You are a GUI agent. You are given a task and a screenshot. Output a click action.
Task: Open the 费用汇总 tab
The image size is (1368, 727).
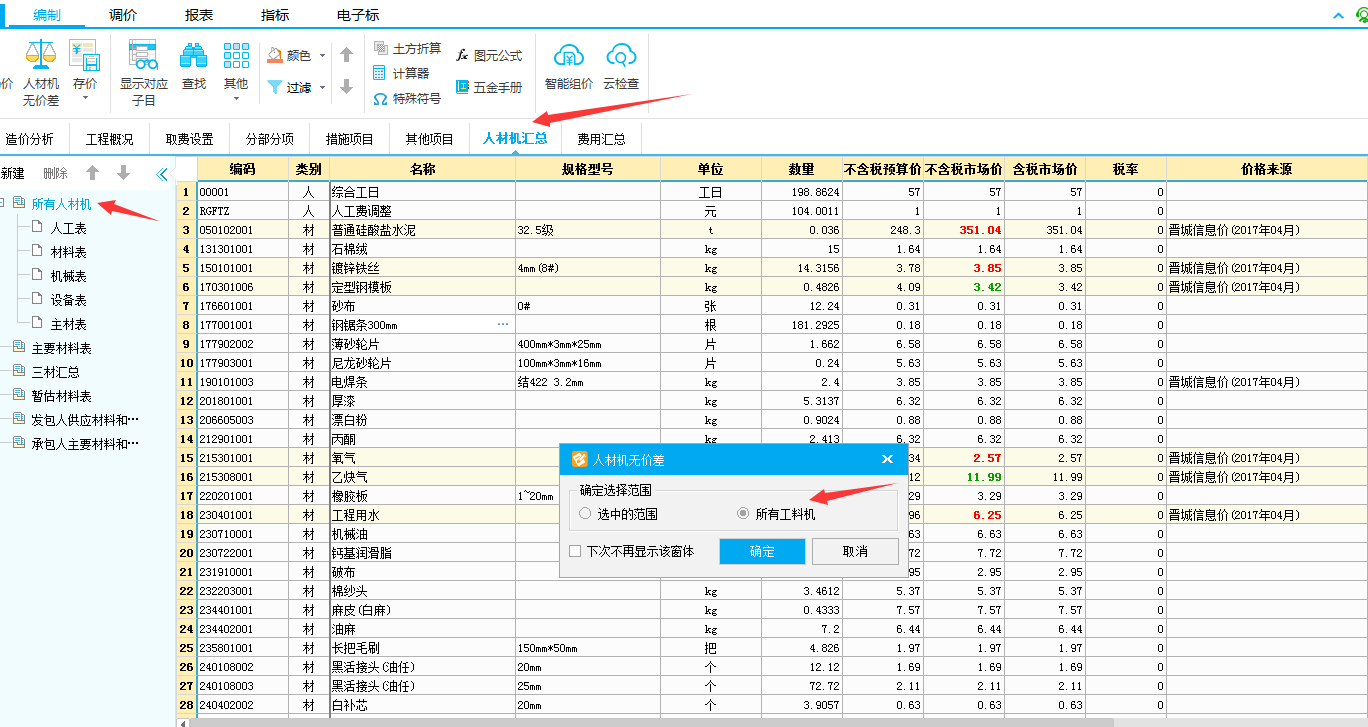click(x=601, y=139)
